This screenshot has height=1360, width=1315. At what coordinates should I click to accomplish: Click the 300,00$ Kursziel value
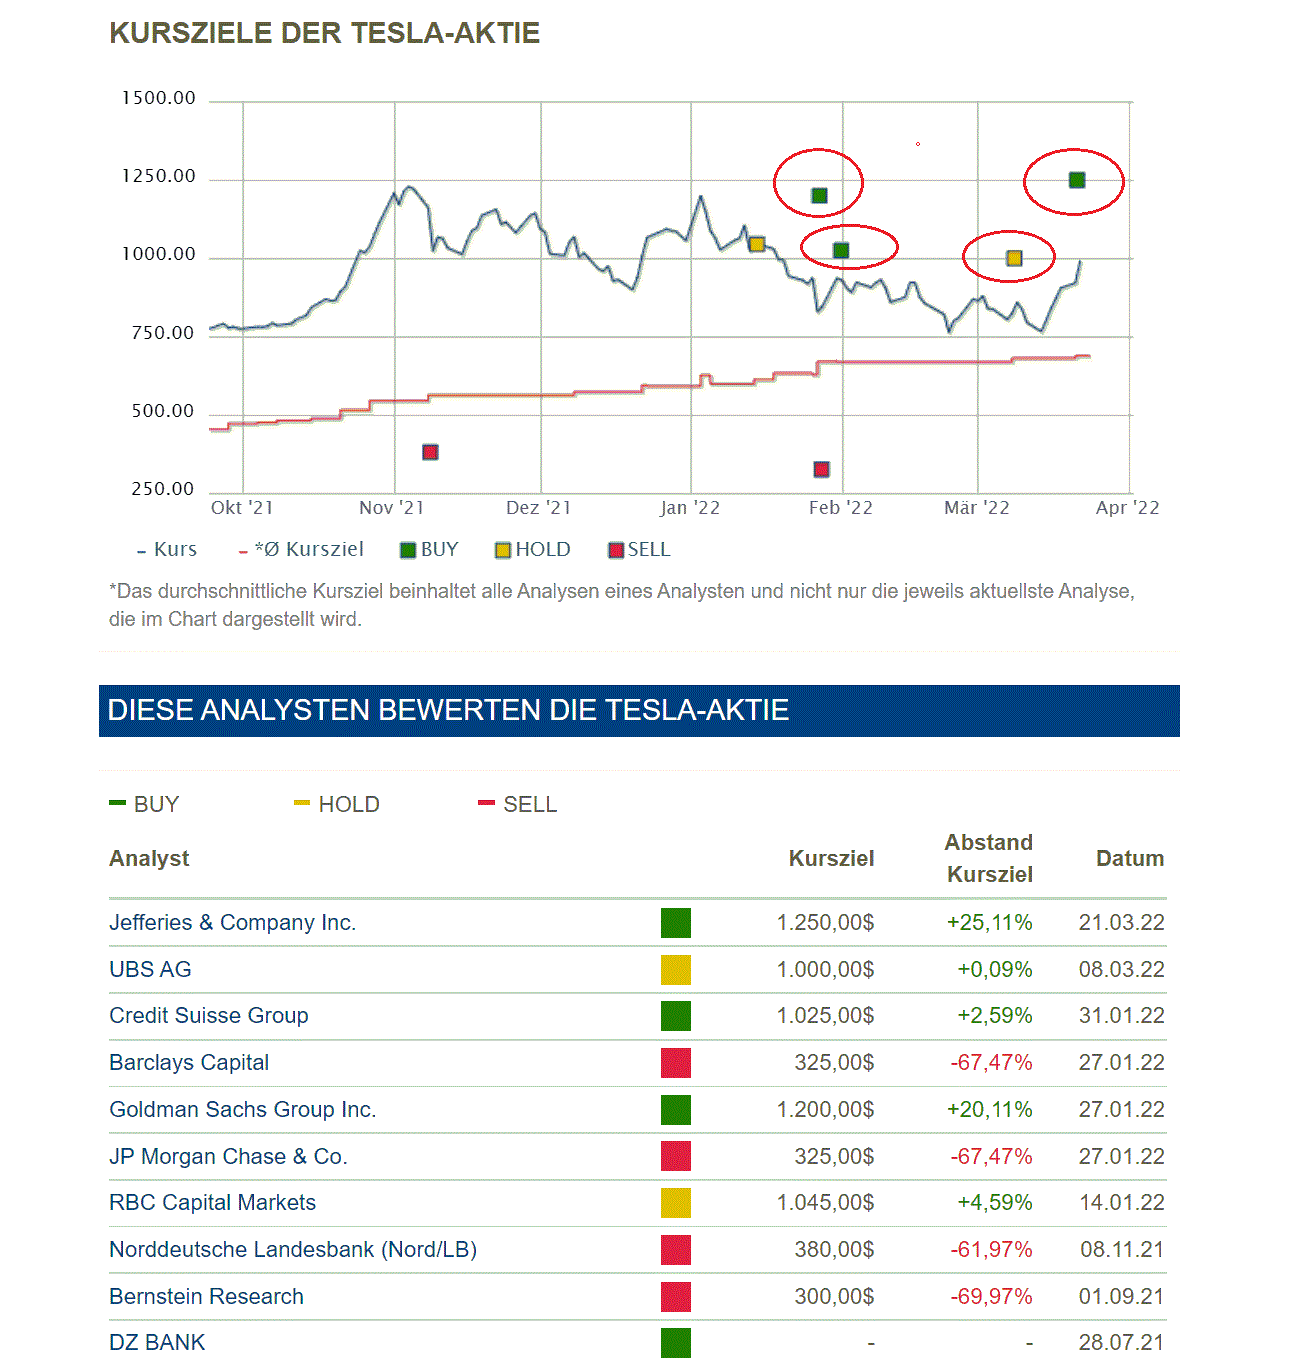tap(834, 1296)
